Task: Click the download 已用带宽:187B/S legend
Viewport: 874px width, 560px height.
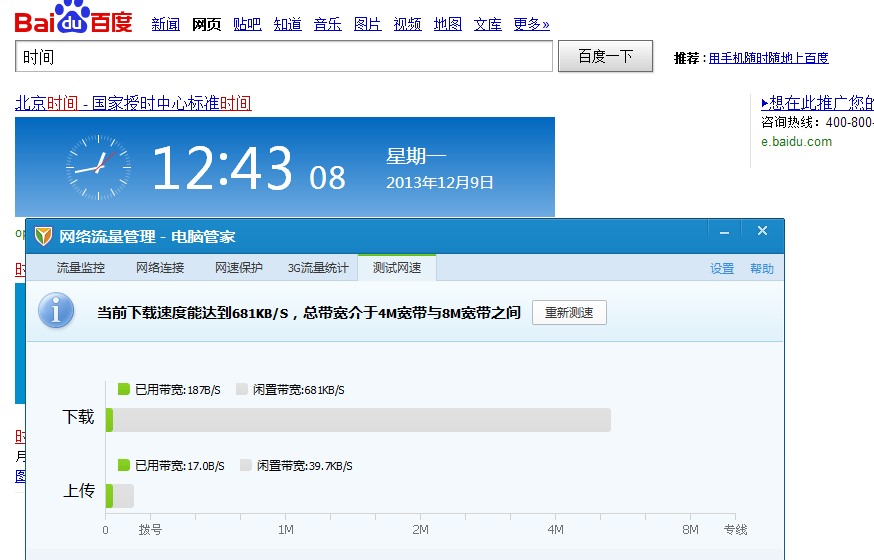Action: (169, 389)
